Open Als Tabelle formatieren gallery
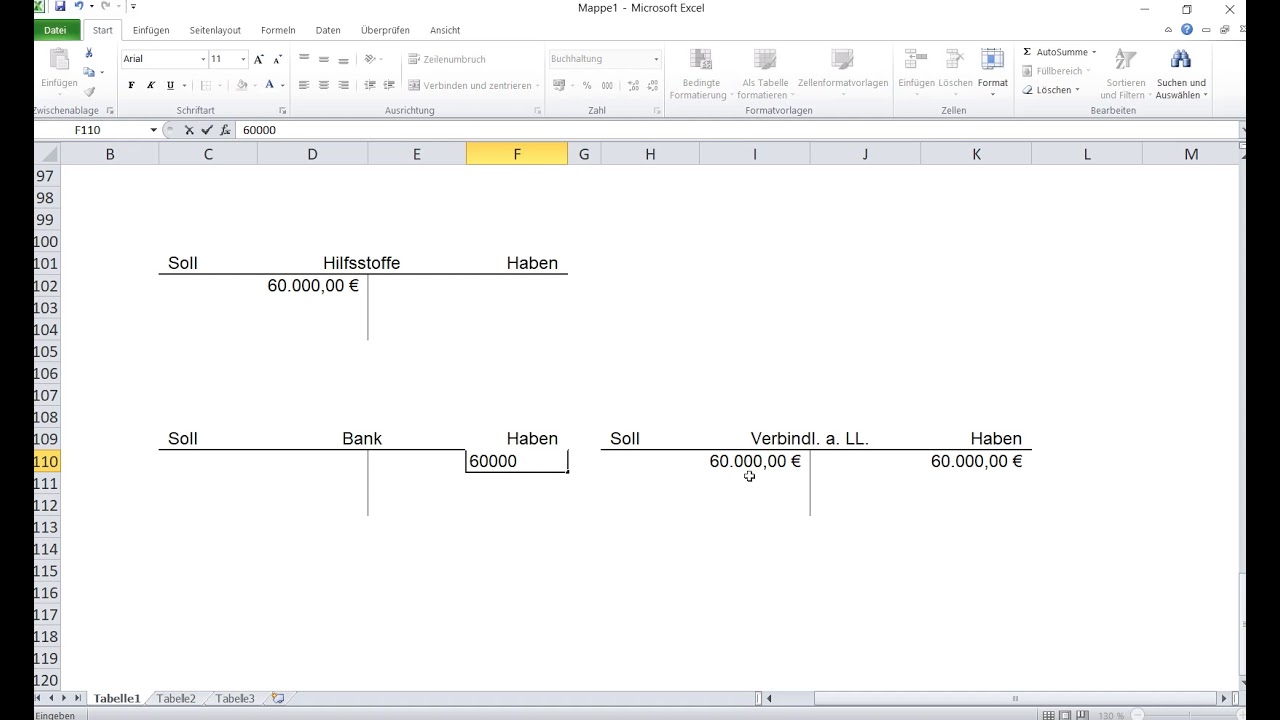 click(765, 74)
